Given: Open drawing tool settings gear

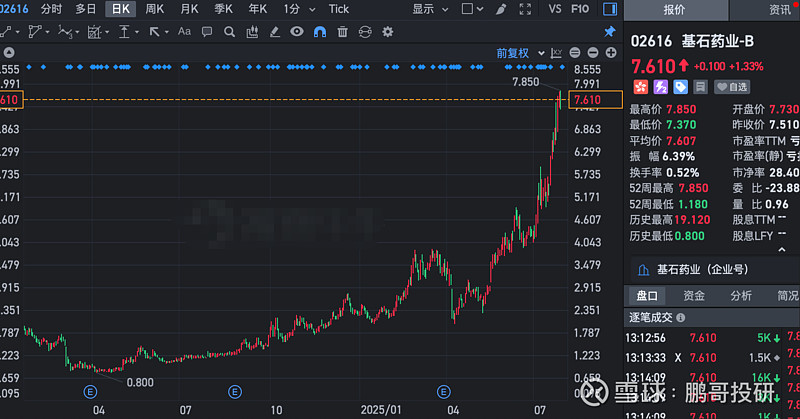Looking at the screenshot, I should coord(388,32).
